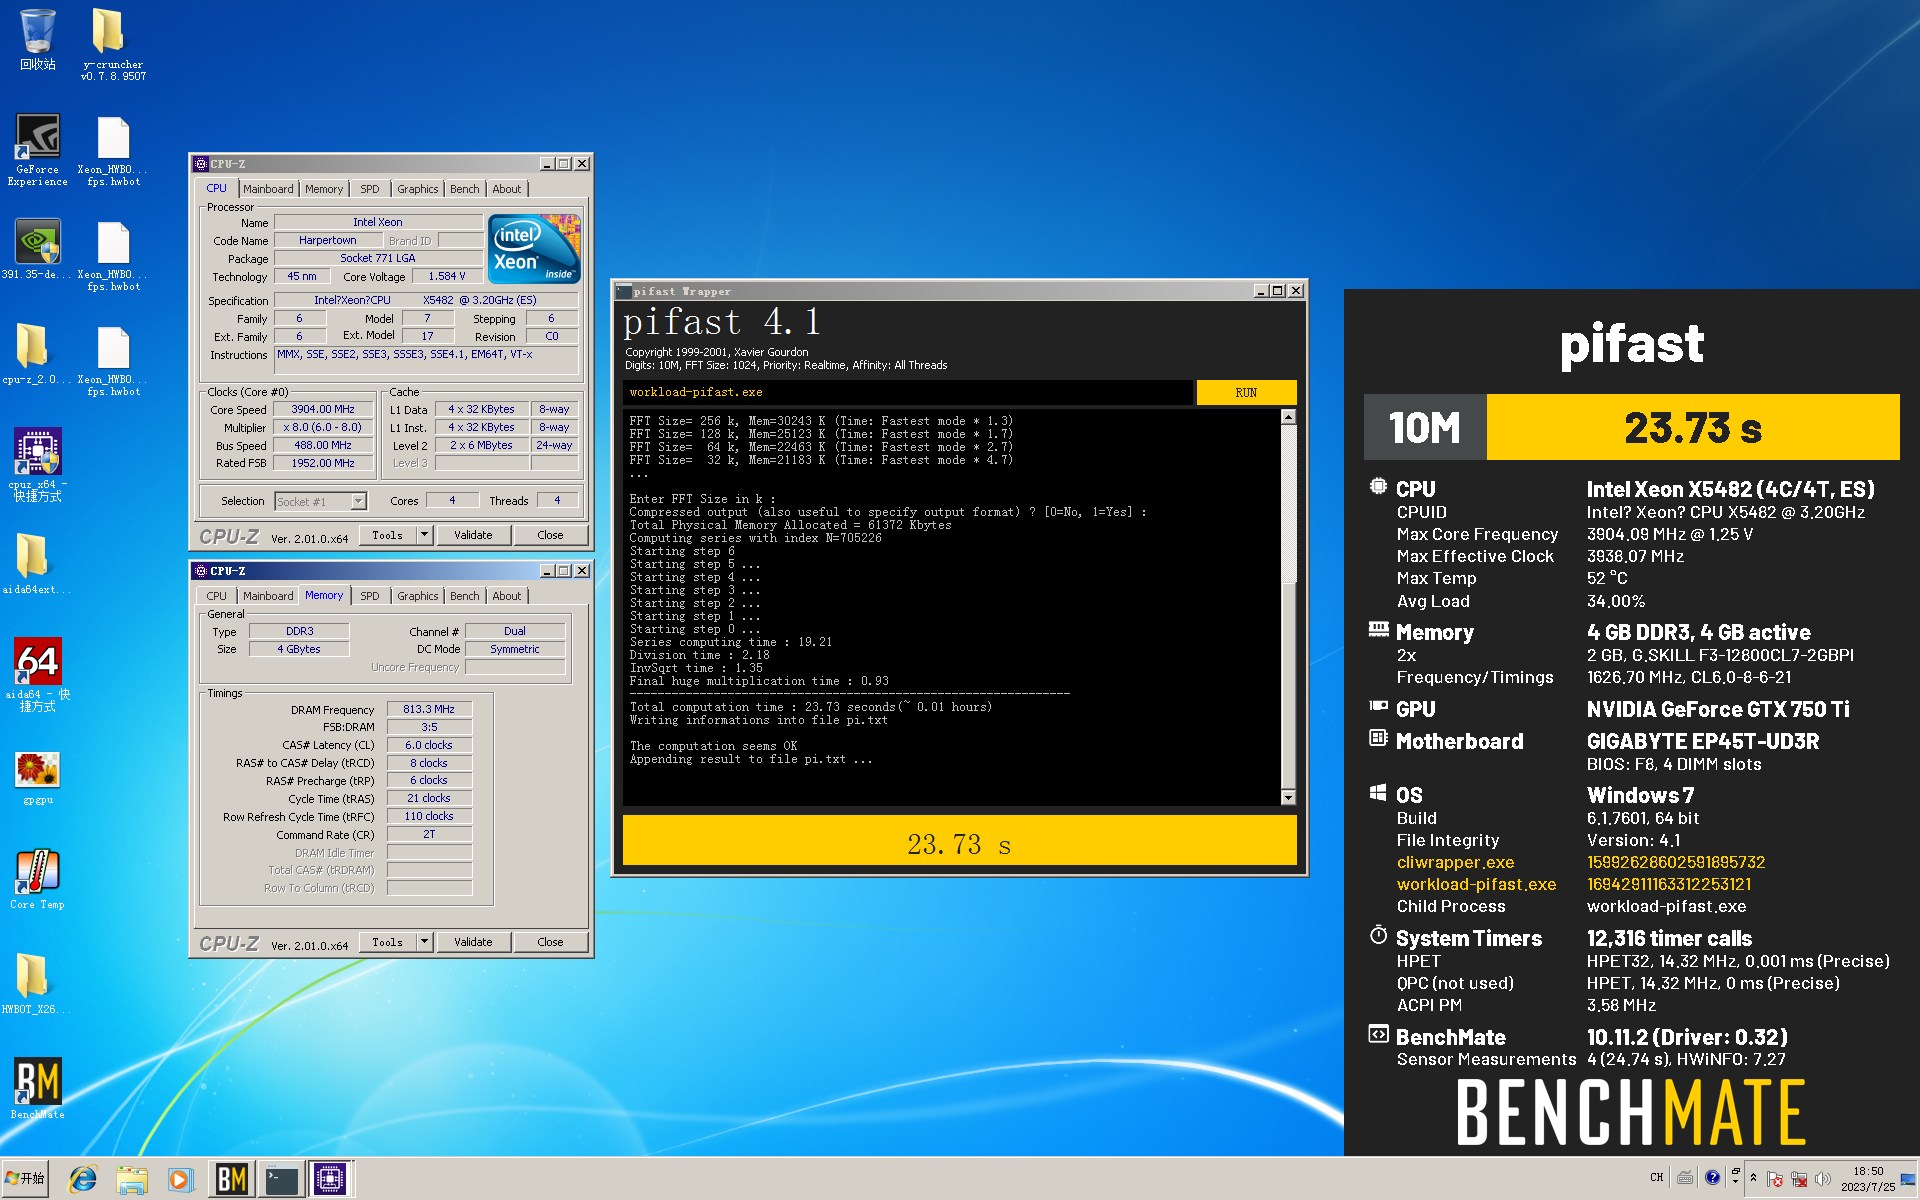This screenshot has width=1920, height=1200.
Task: Click the Action Center flag tray icon
Action: 1775,1179
